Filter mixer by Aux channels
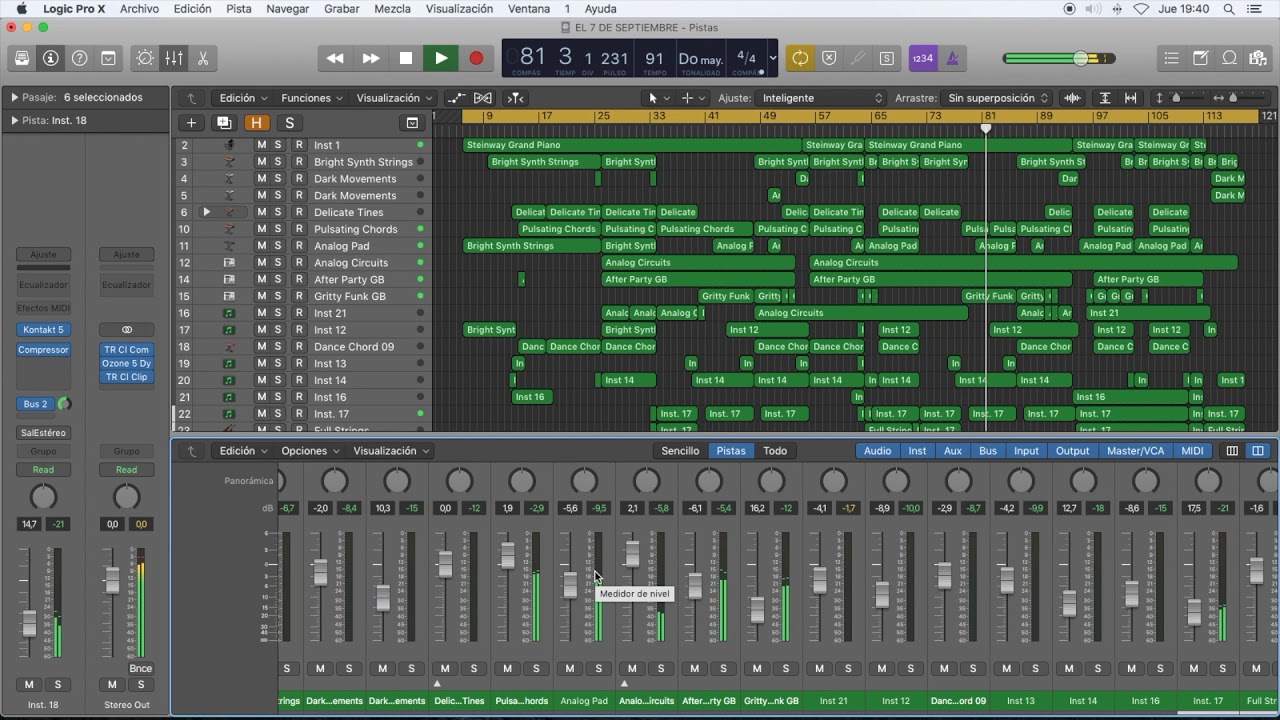Screen dimensions: 1280x720 (953, 451)
